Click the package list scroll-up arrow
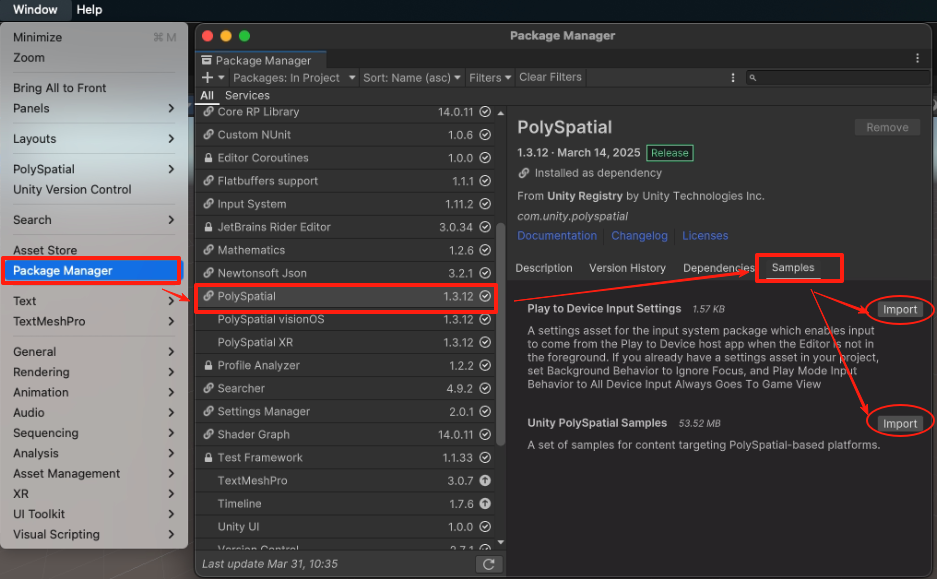This screenshot has height=579, width=937. click(501, 113)
